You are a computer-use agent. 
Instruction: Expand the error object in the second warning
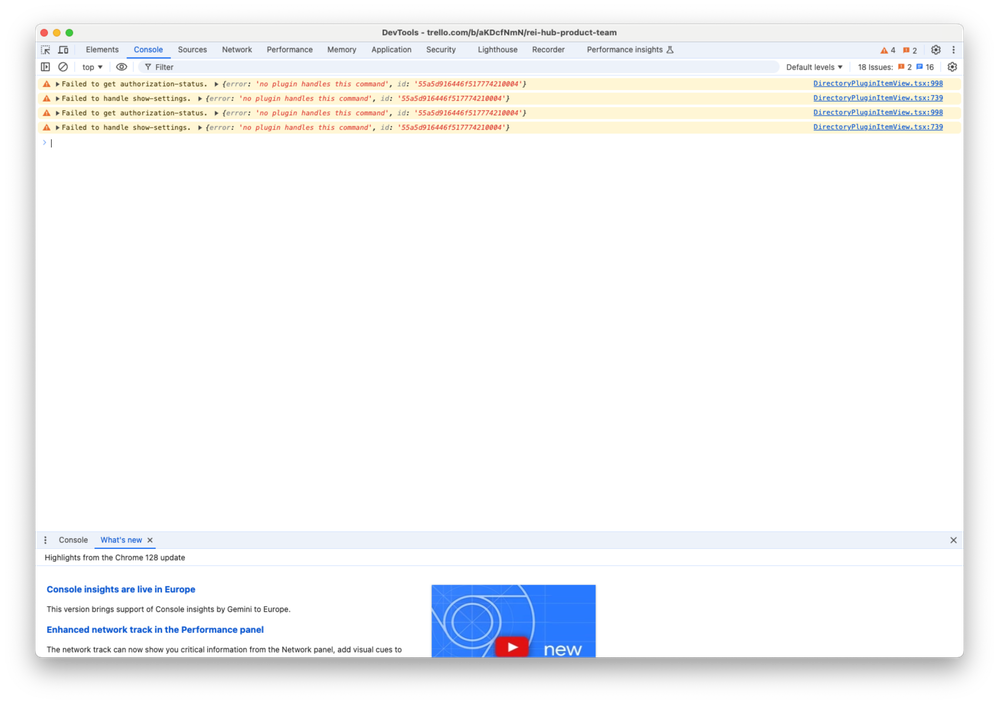click(x=200, y=99)
